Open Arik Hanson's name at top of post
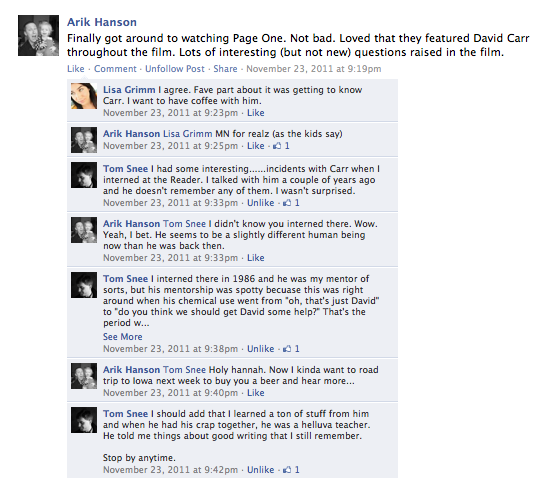This screenshot has width=551, height=478. pyautogui.click(x=102, y=22)
